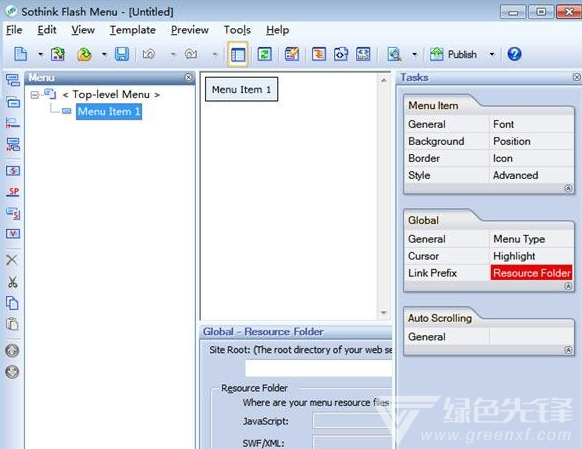Open Global Highlight settings
Image resolution: width=582 pixels, height=449 pixels.
click(514, 256)
